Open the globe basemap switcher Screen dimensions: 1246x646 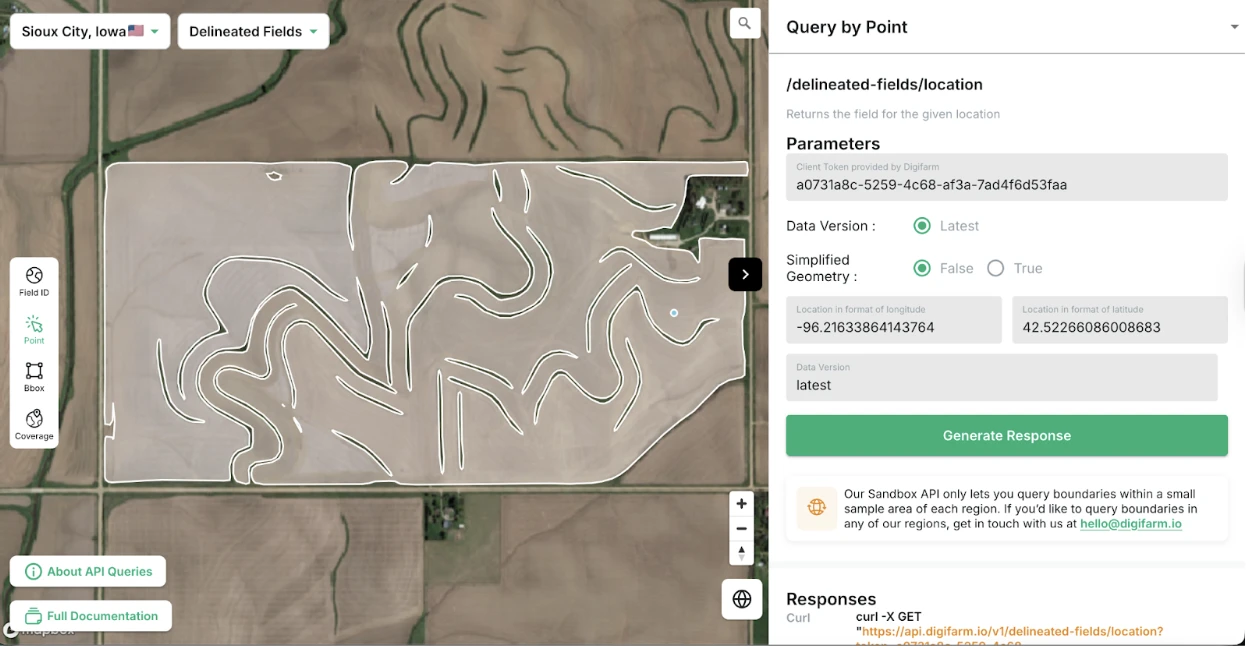click(x=742, y=599)
